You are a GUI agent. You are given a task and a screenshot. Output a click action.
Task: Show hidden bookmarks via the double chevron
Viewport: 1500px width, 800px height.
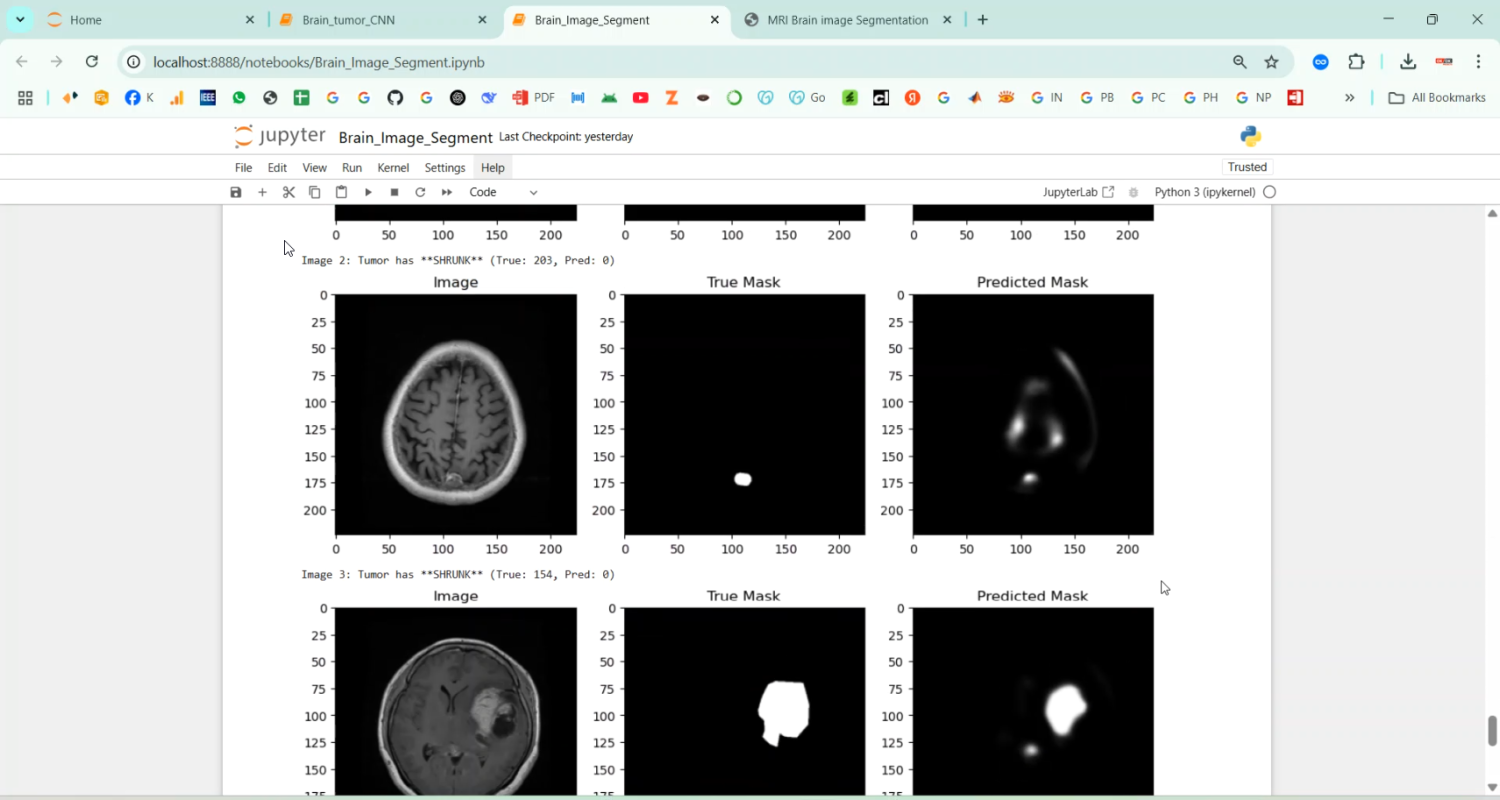click(1350, 97)
